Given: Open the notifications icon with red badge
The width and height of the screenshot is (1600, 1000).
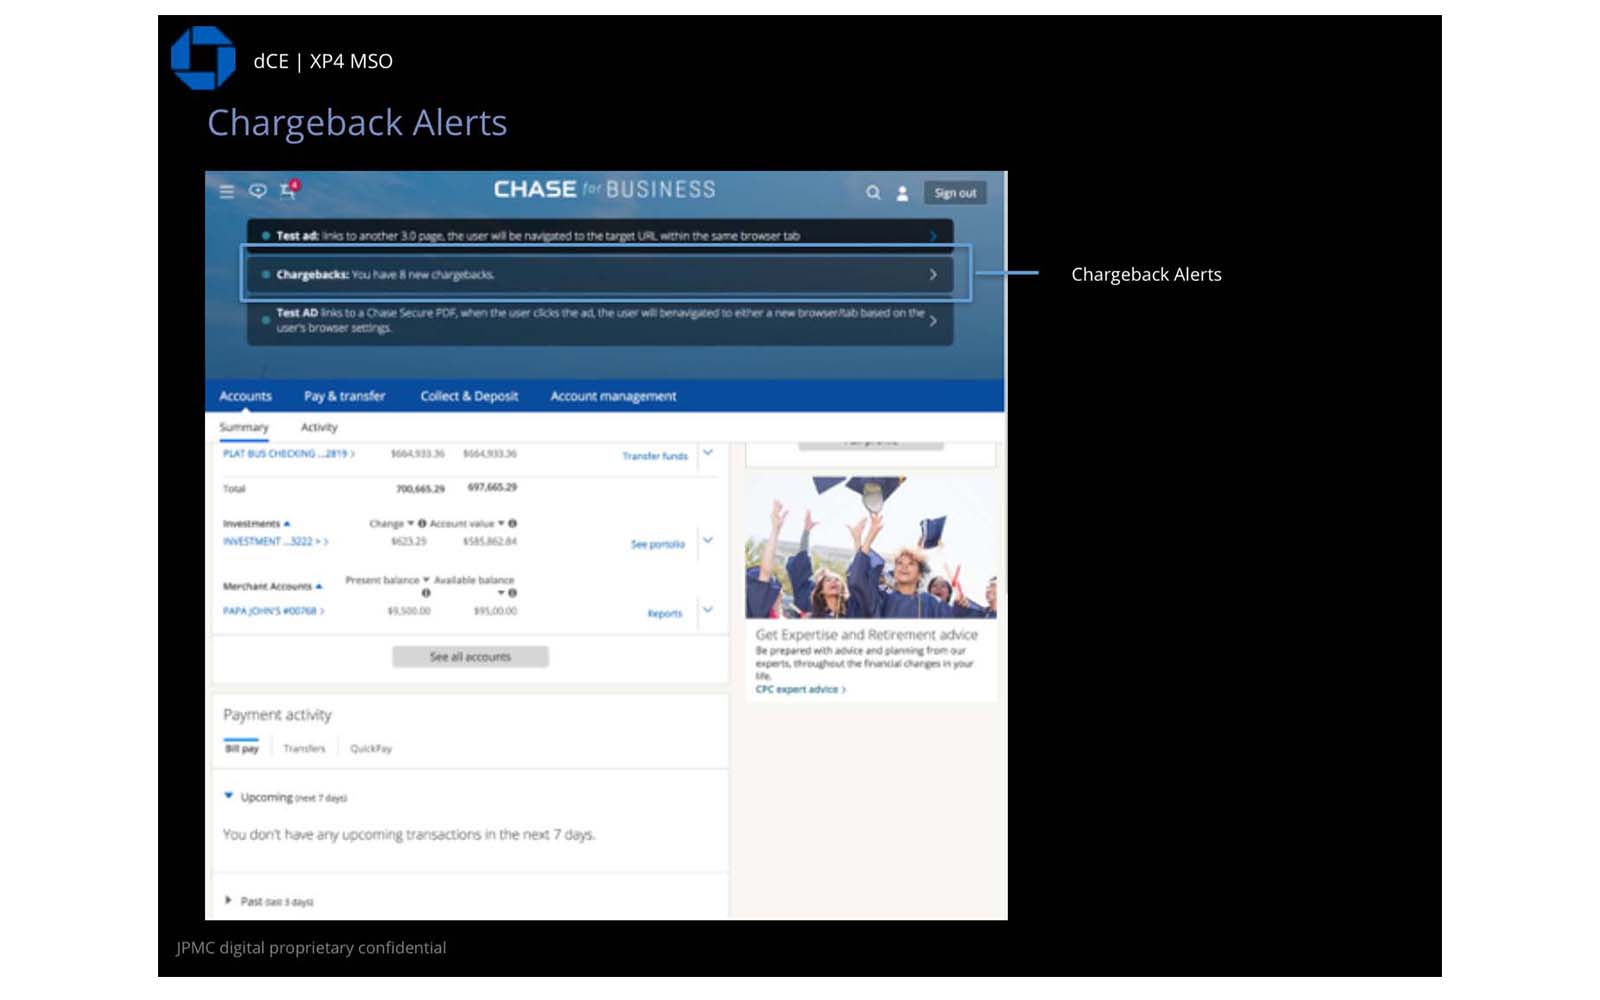Looking at the screenshot, I should point(289,189).
